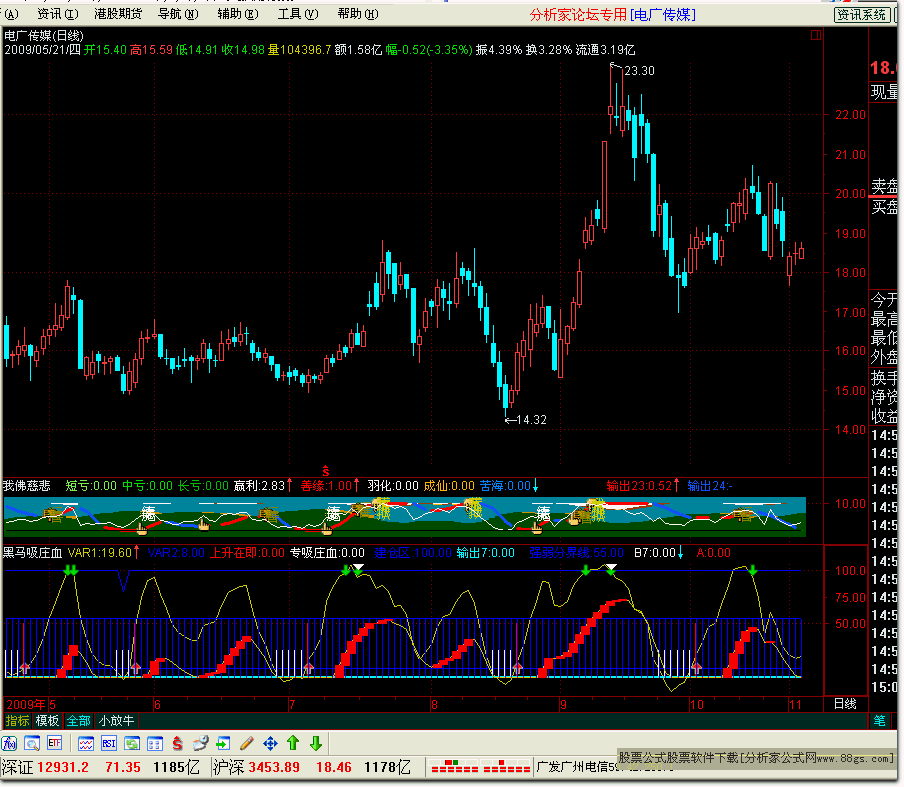The width and height of the screenshot is (904, 787).
Task: Click the 23.30 high price label
Action: coord(639,71)
